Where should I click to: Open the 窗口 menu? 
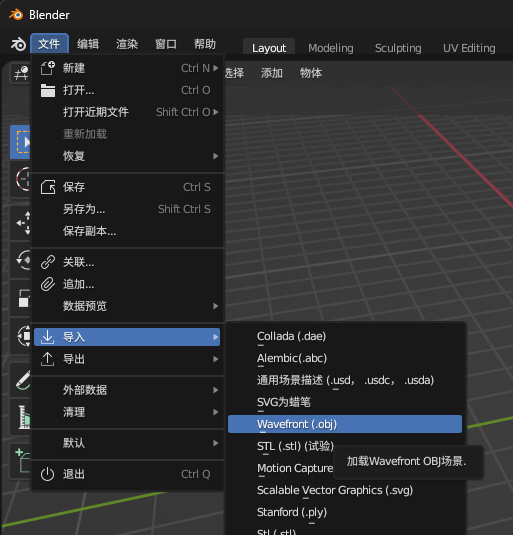[166, 44]
